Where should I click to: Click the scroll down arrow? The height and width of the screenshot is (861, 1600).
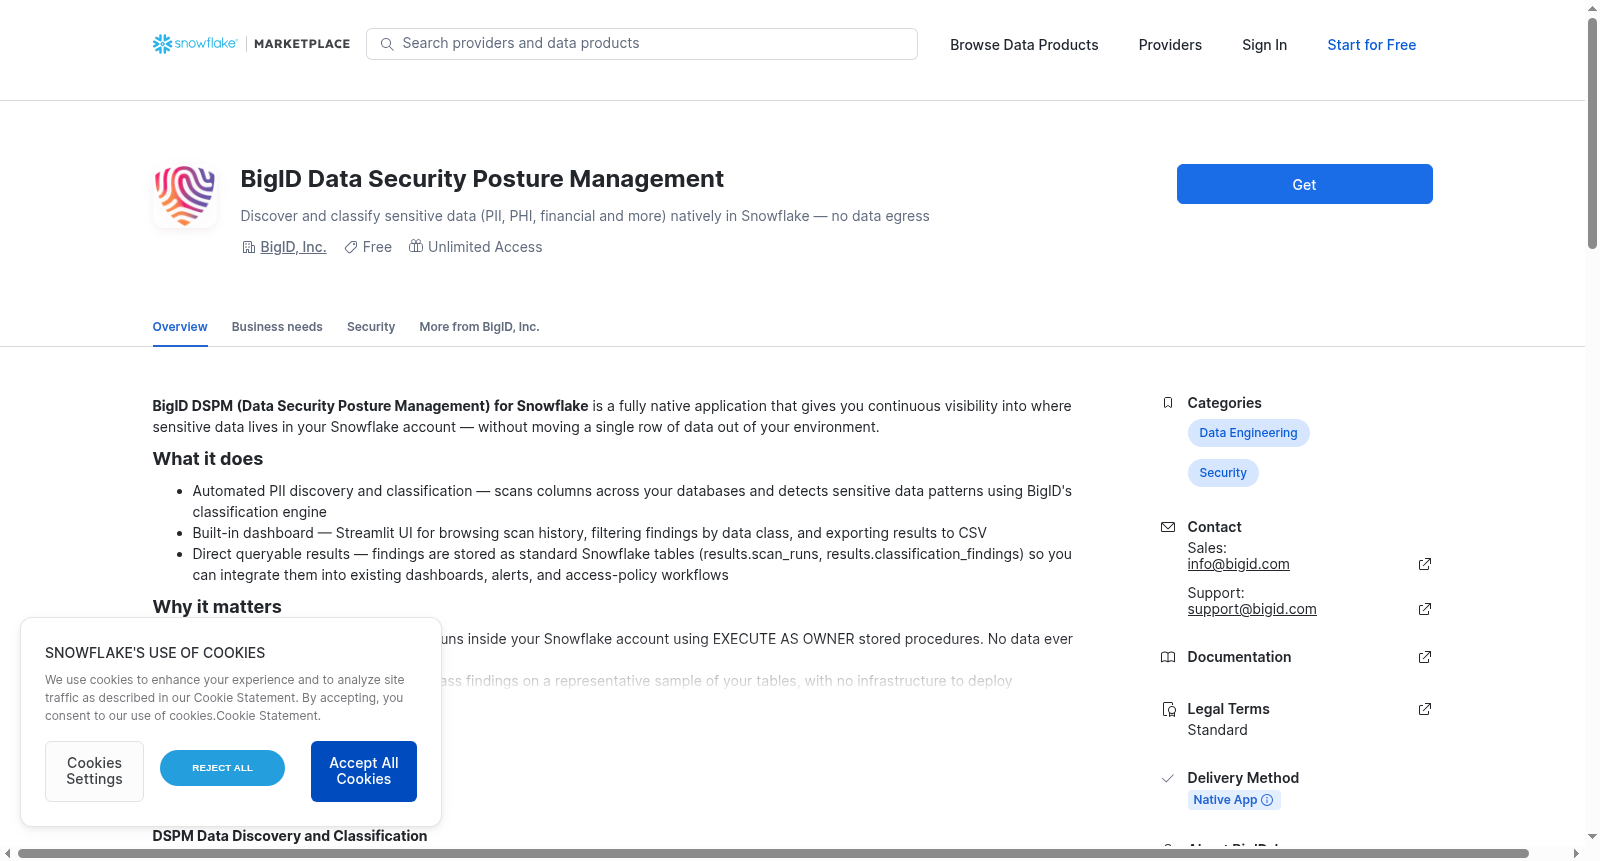1592,836
